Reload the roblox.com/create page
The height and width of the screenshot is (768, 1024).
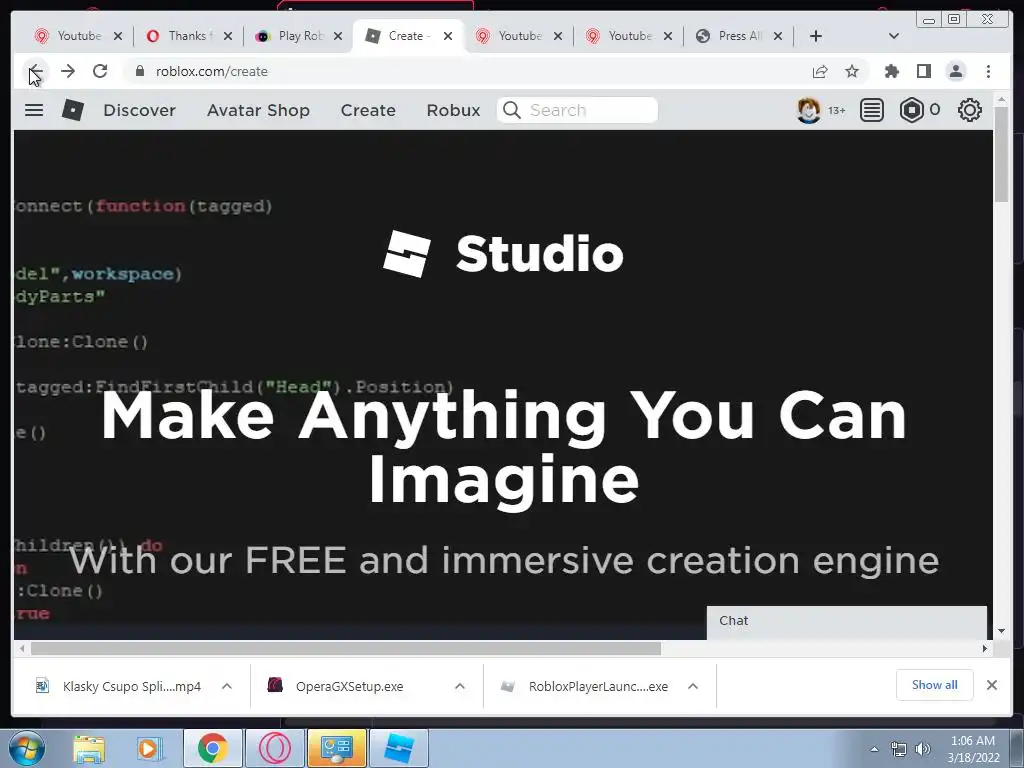point(100,71)
